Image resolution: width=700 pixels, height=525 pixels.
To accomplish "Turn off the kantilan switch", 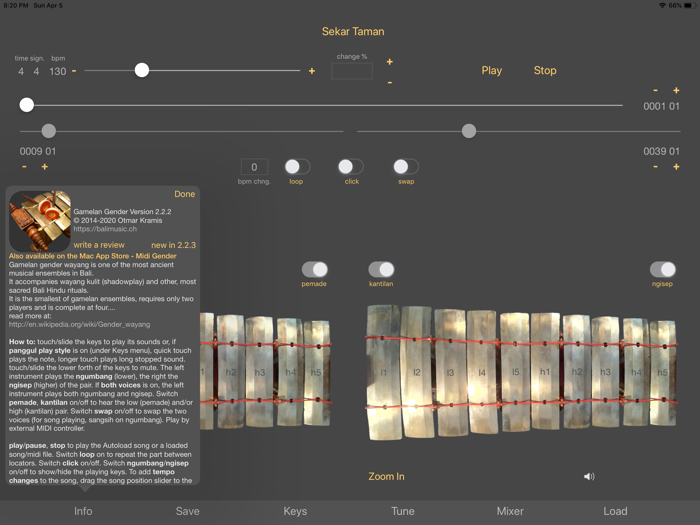I will (x=381, y=269).
